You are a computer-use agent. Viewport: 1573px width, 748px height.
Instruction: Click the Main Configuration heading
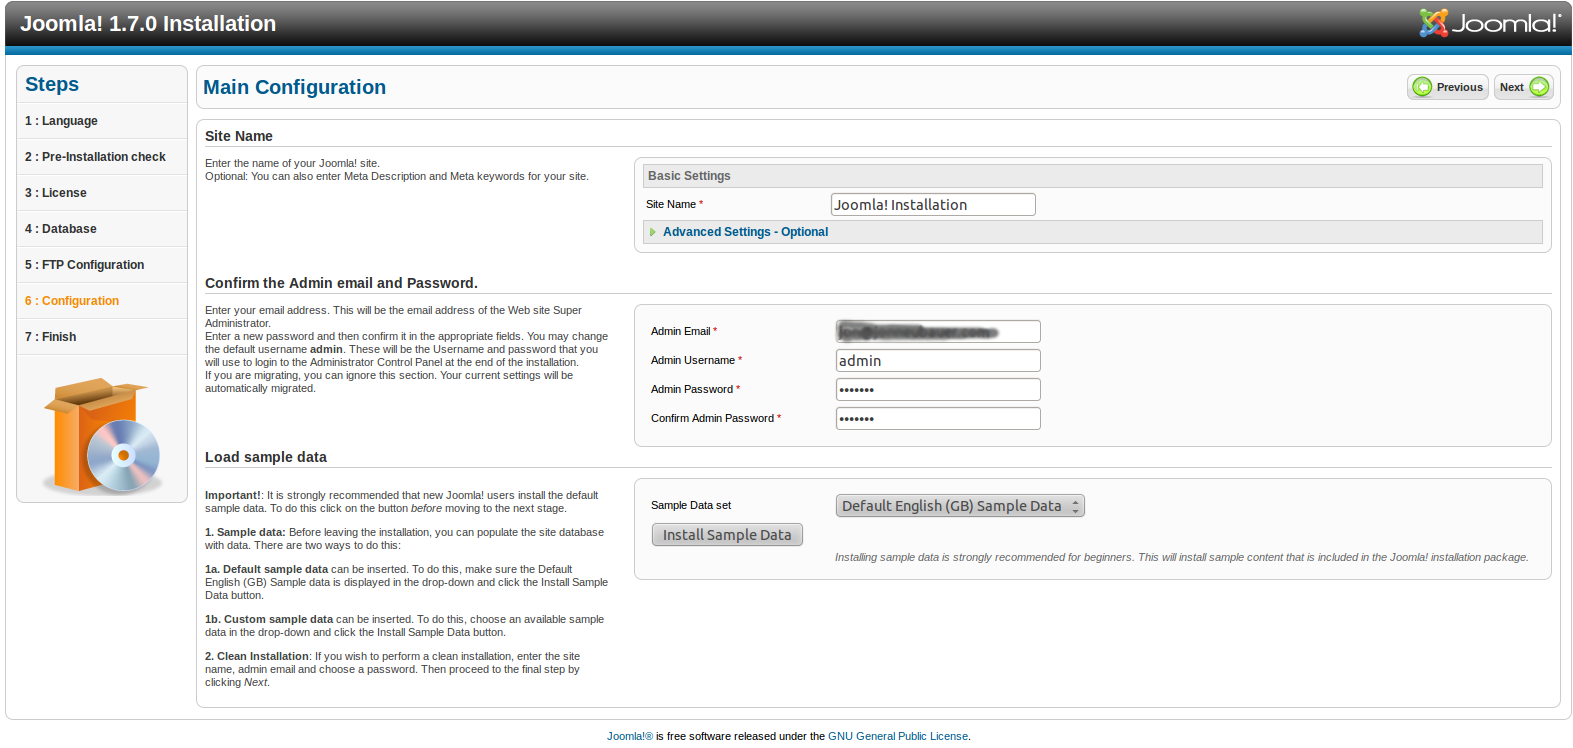pyautogui.click(x=294, y=87)
